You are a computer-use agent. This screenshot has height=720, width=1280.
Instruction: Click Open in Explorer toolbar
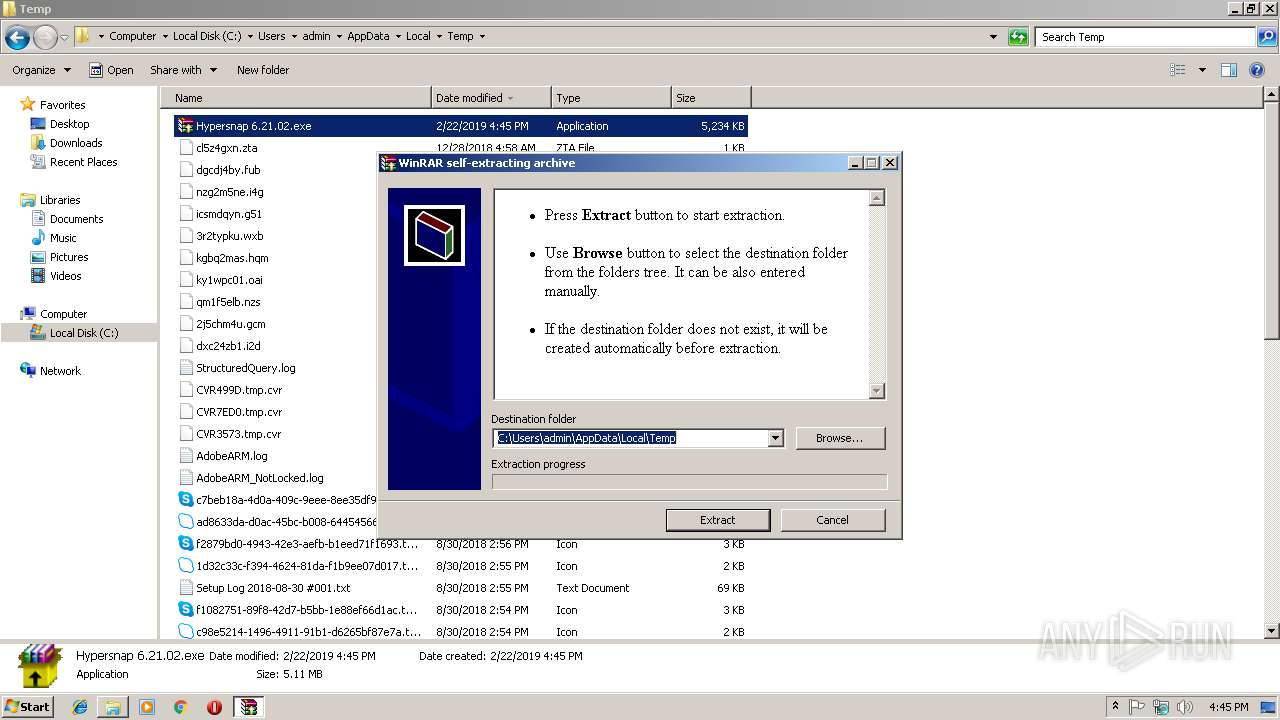111,70
